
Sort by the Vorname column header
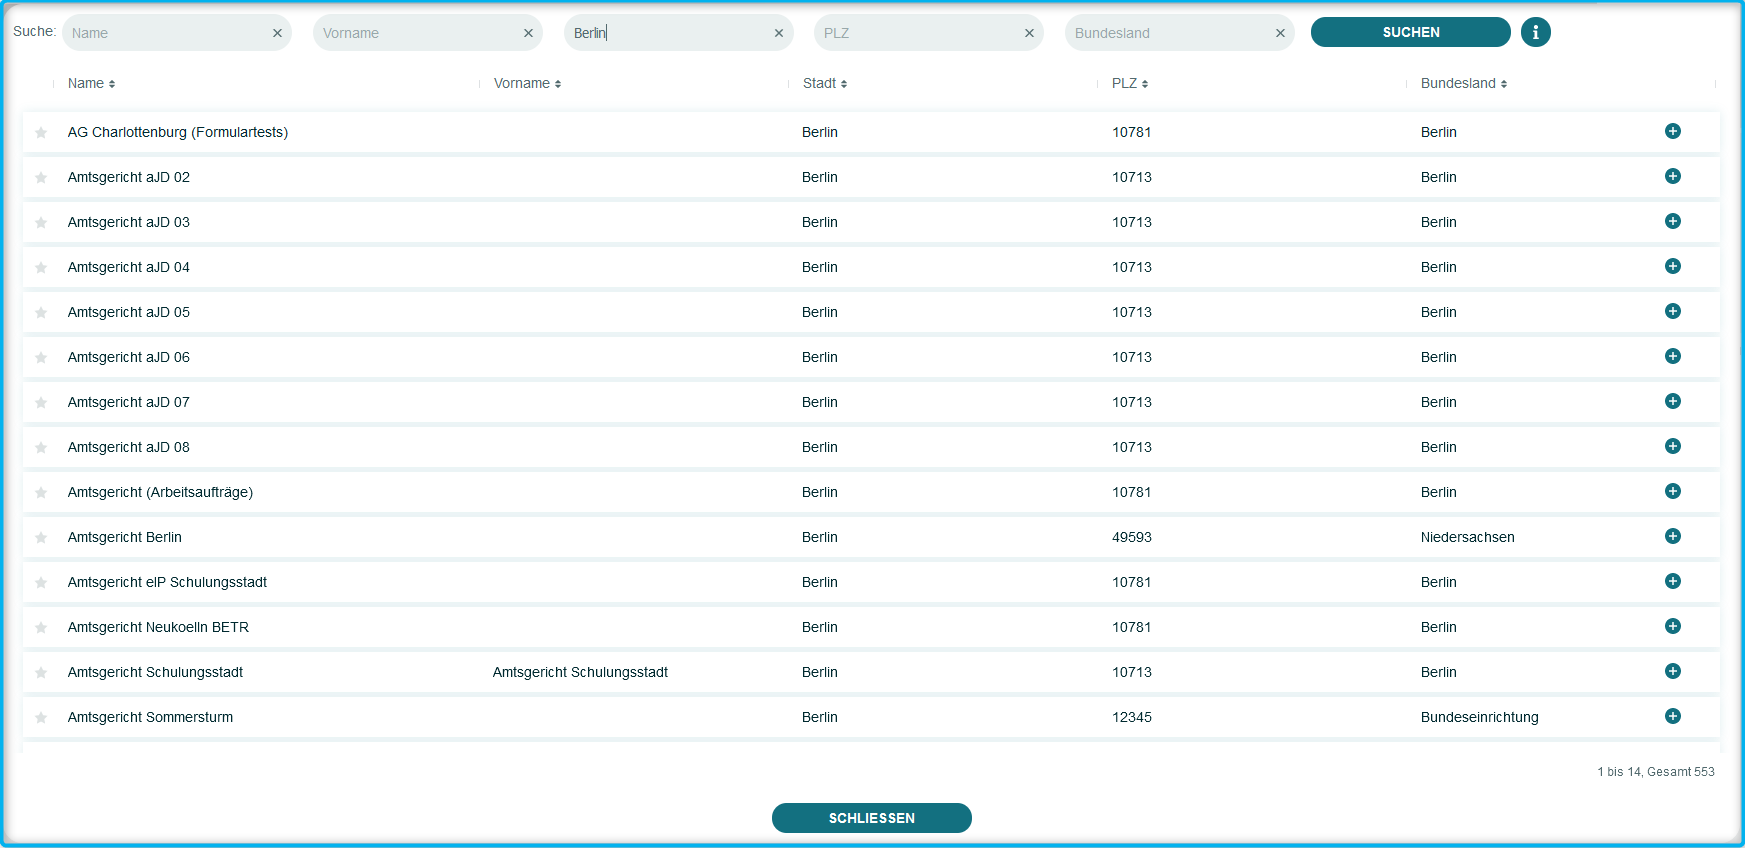pyautogui.click(x=527, y=83)
